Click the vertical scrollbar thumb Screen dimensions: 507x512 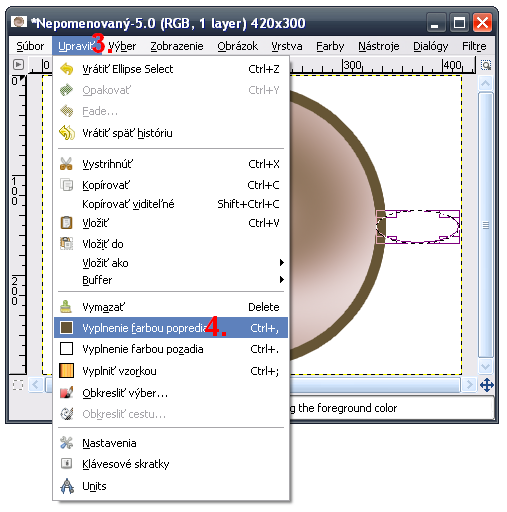(x=486, y=225)
